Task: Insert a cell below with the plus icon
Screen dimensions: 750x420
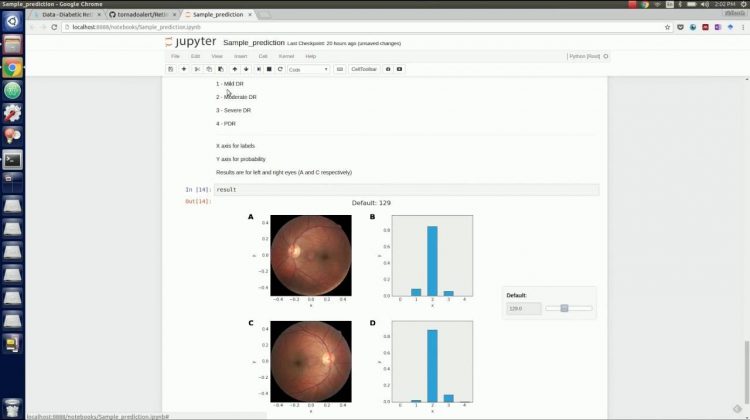Action: [x=184, y=69]
